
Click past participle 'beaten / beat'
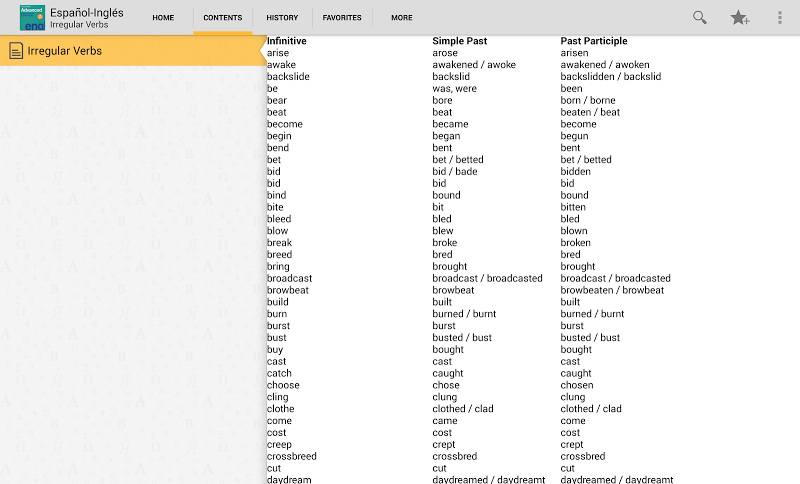coord(590,112)
